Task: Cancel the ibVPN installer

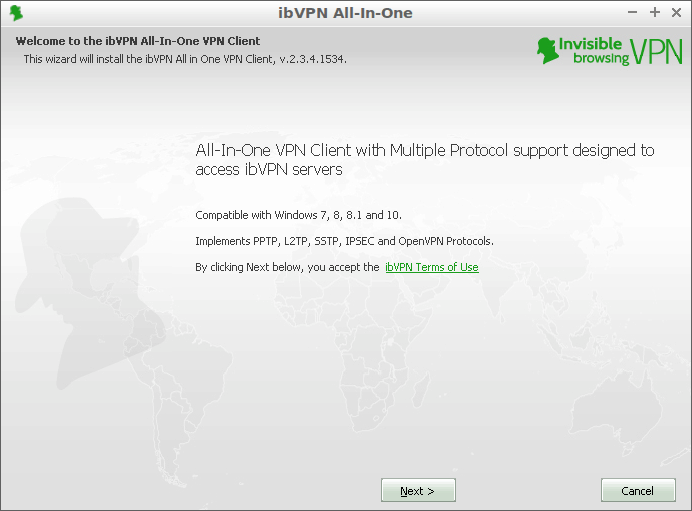Action: 638,490
